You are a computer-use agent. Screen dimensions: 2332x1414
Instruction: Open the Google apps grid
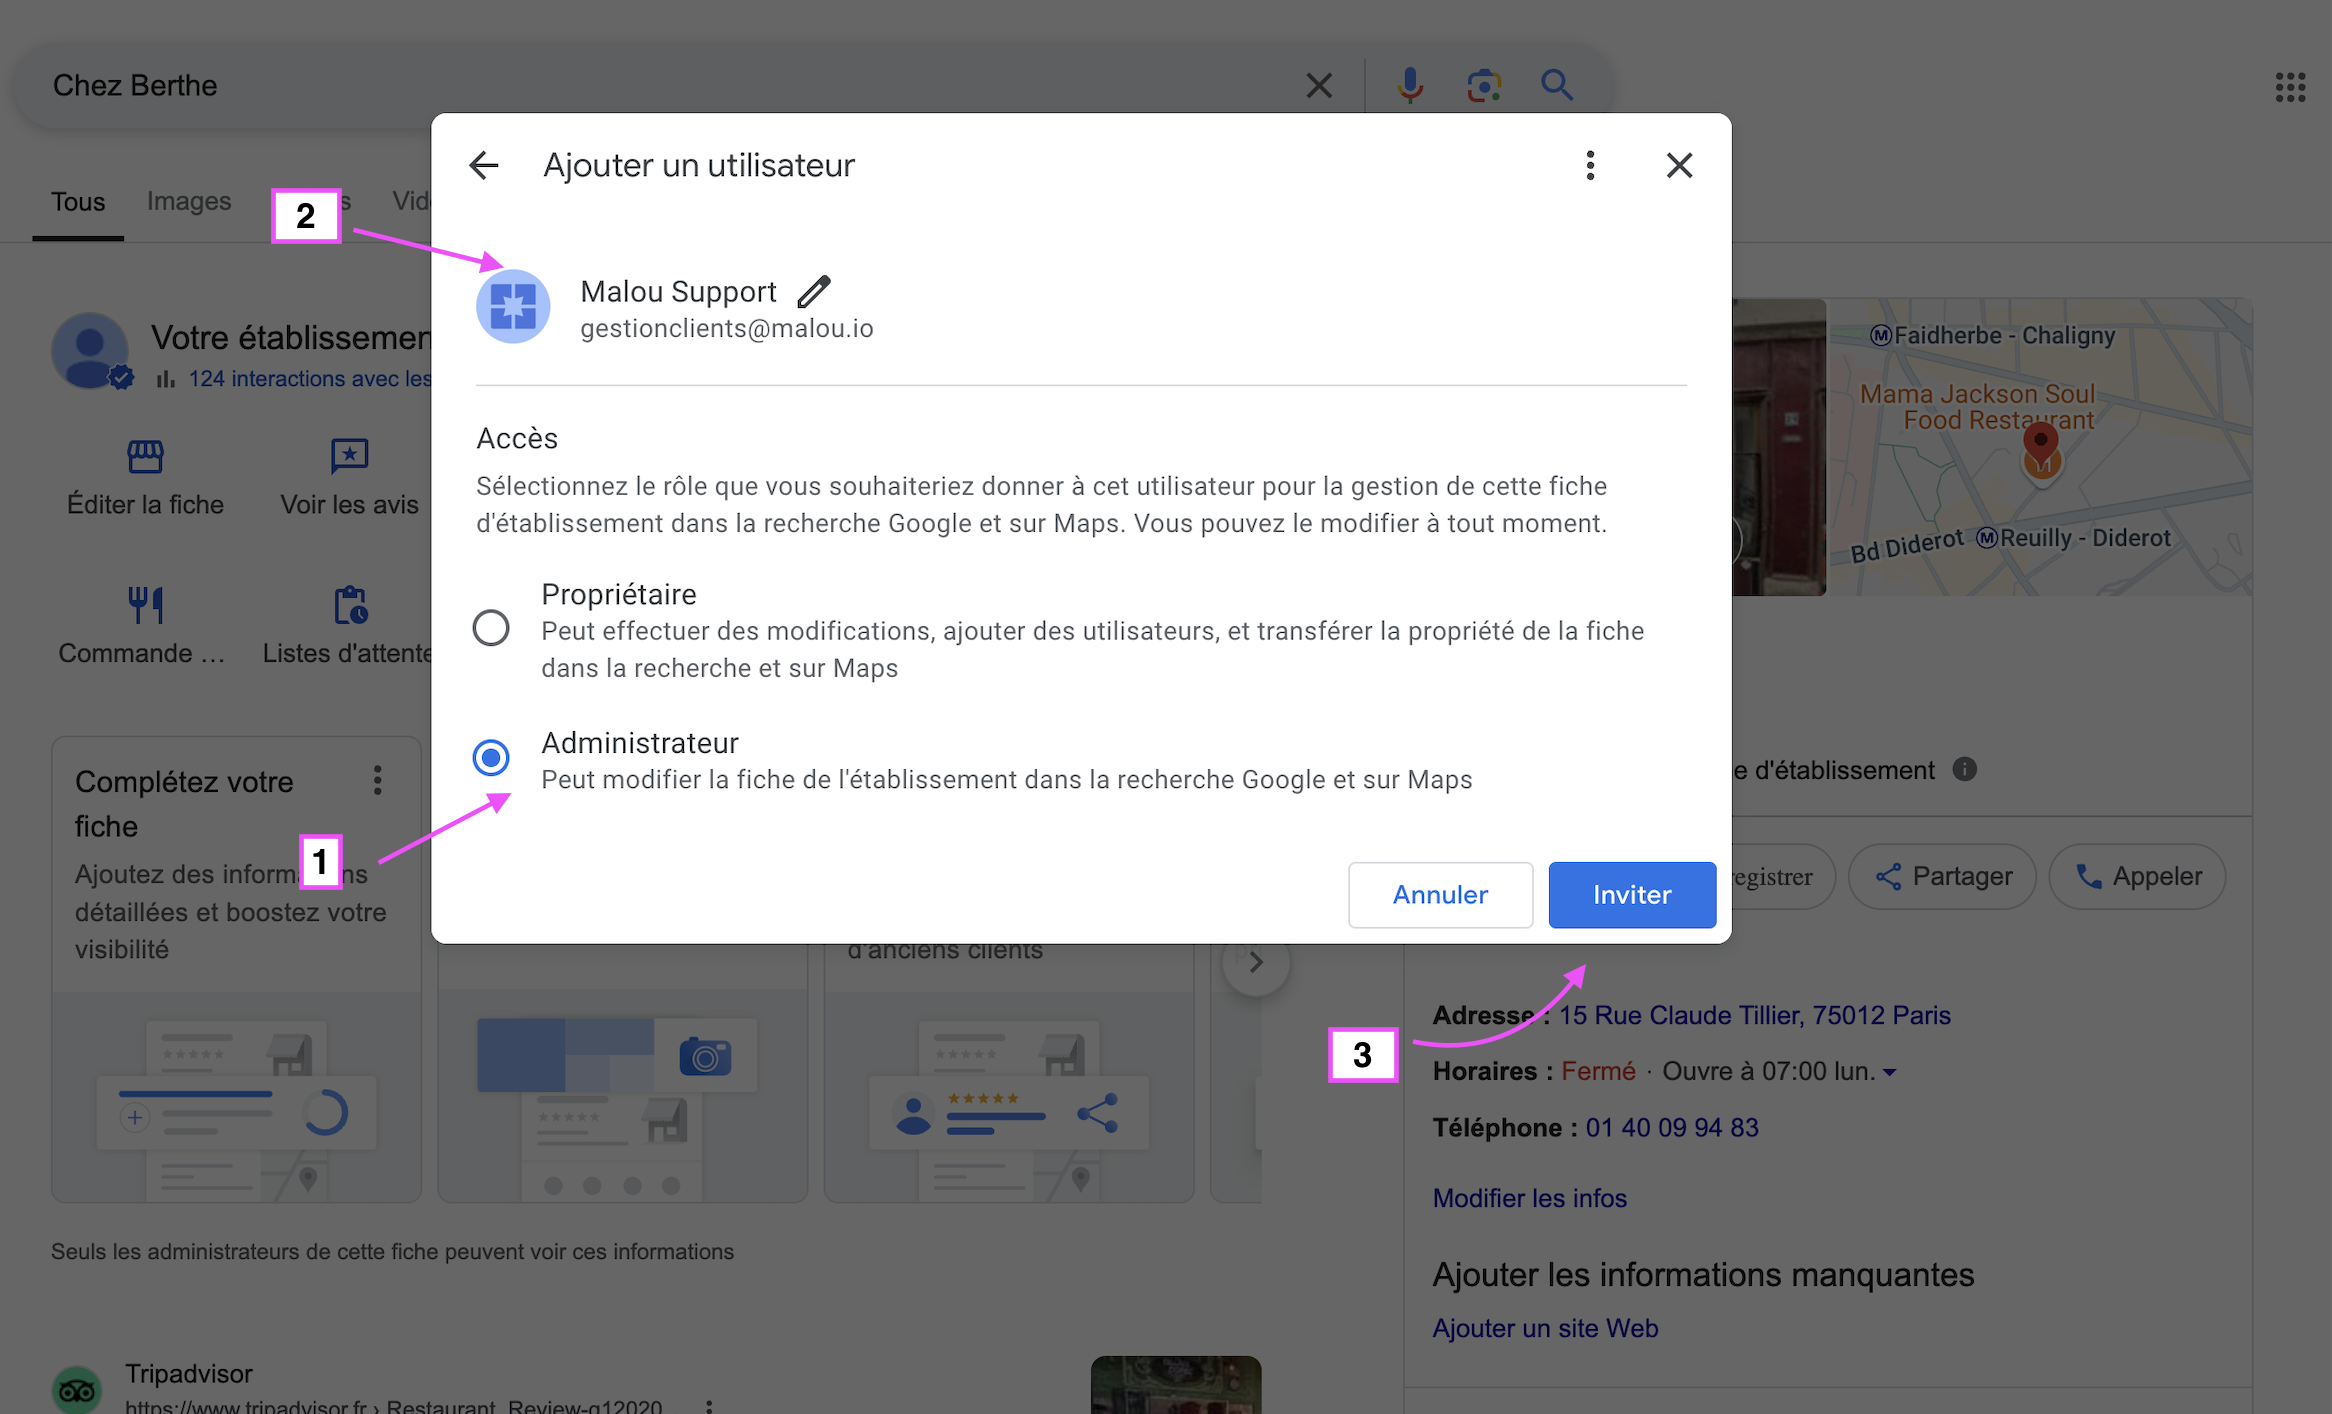(x=2290, y=87)
